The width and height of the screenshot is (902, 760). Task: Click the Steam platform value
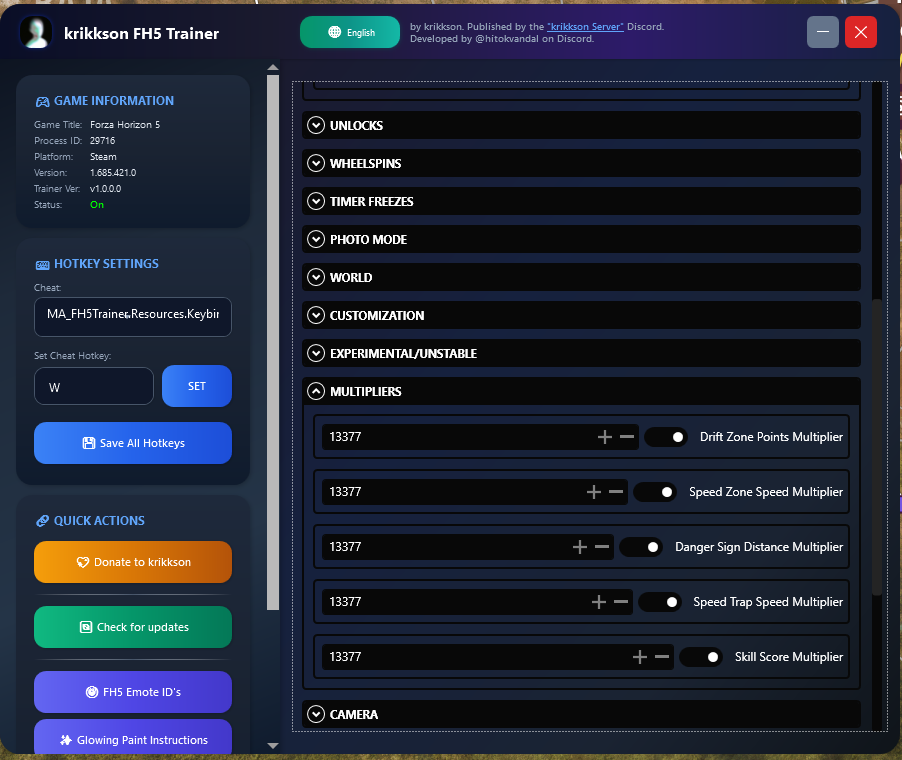103,157
